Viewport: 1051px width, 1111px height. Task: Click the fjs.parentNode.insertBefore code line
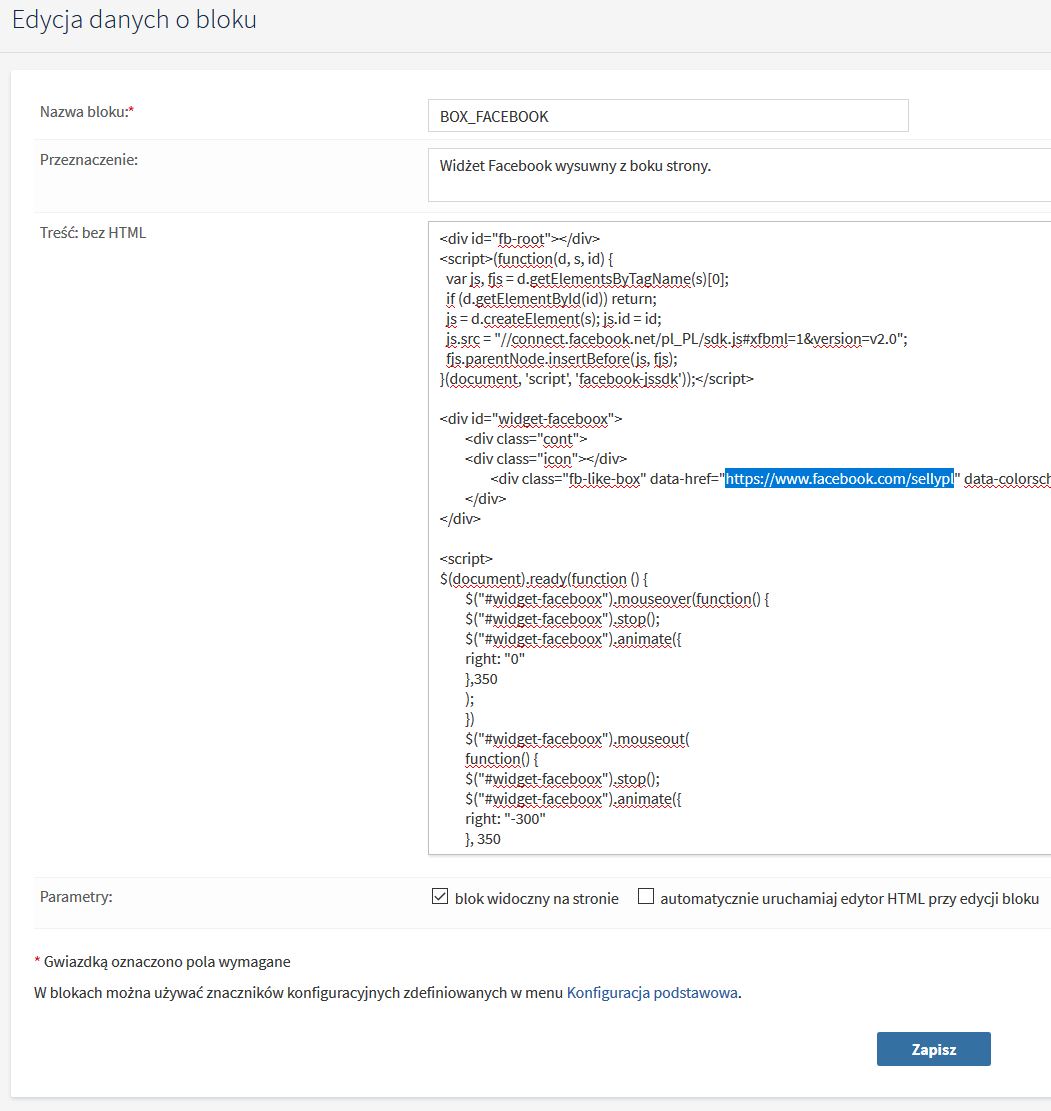(x=562, y=359)
